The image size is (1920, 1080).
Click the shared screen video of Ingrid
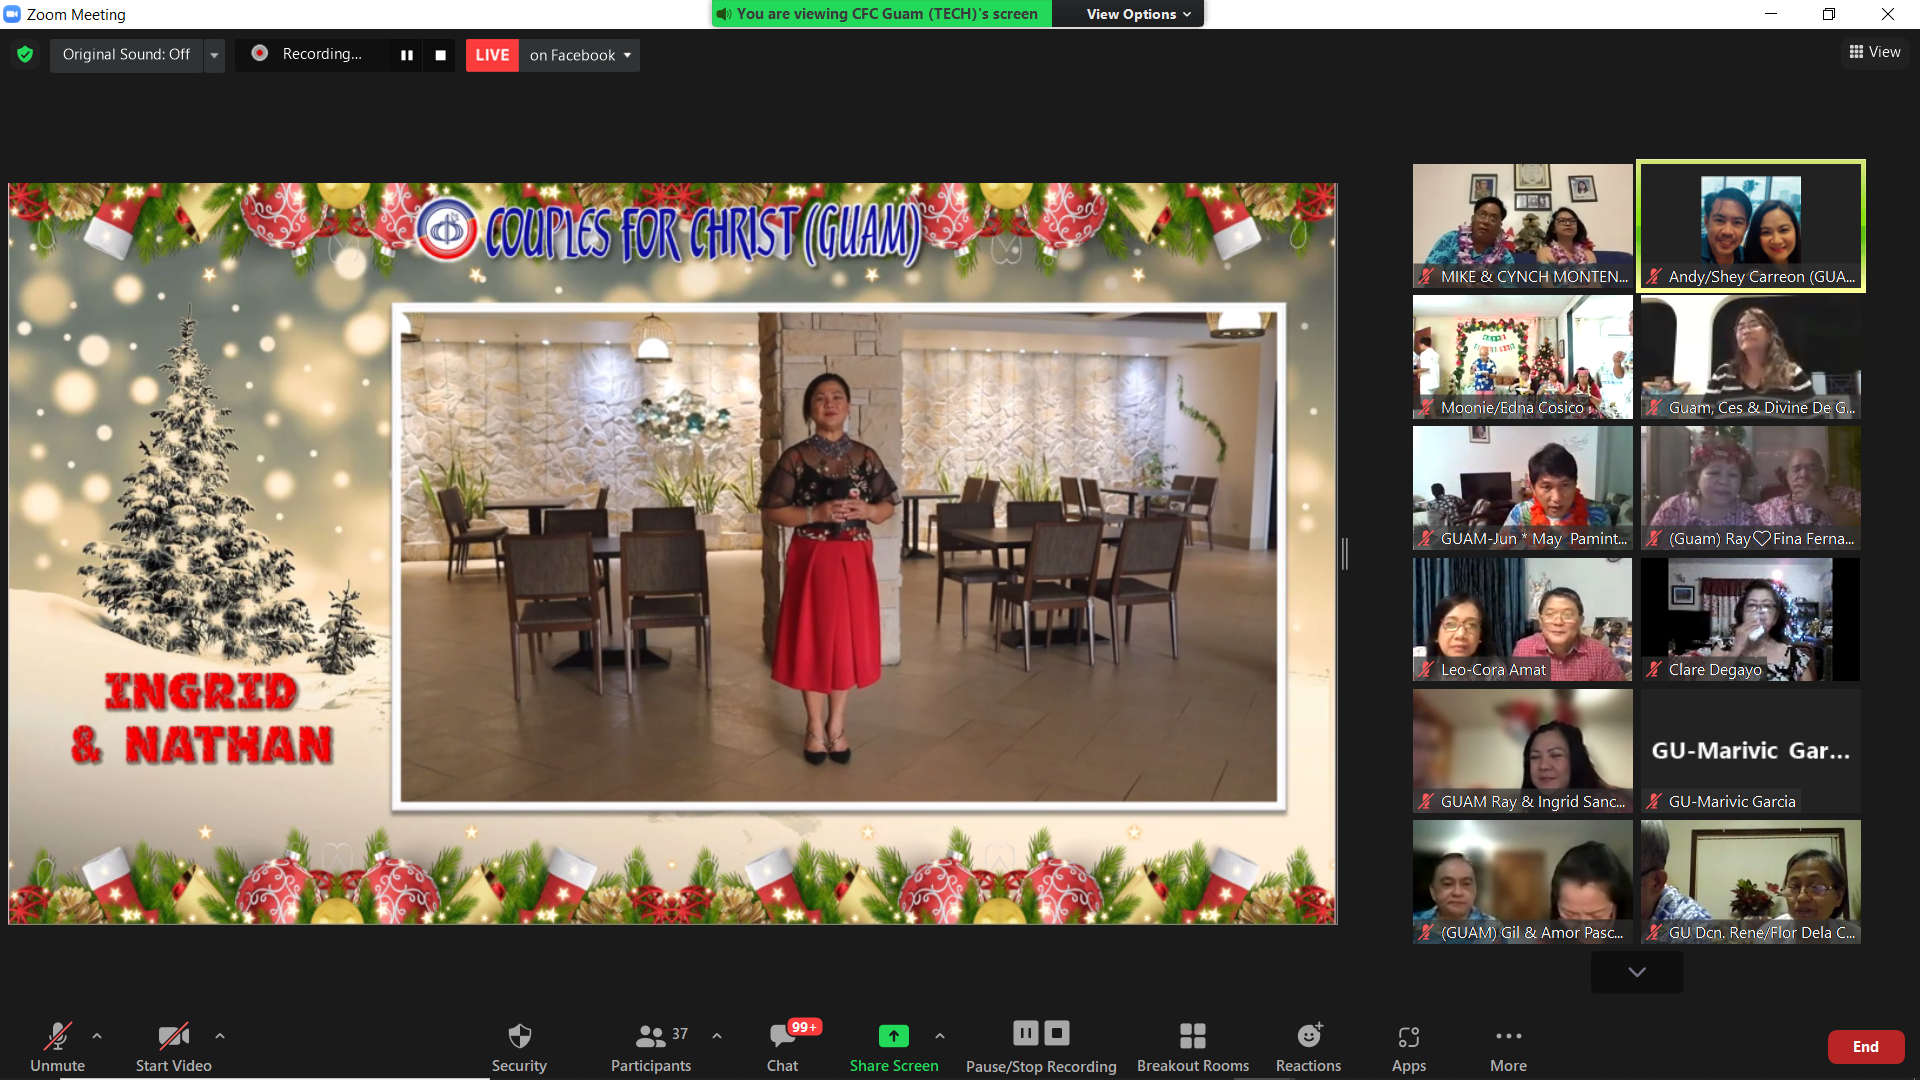click(838, 556)
